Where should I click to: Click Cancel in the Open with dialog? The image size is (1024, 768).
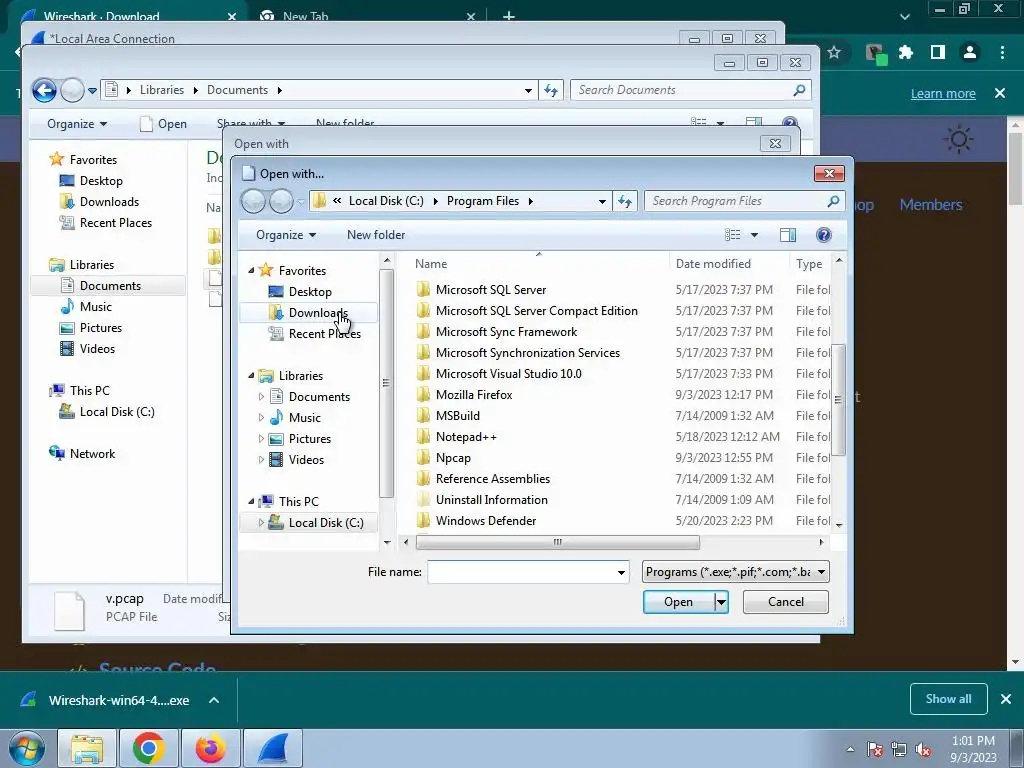[x=786, y=602]
